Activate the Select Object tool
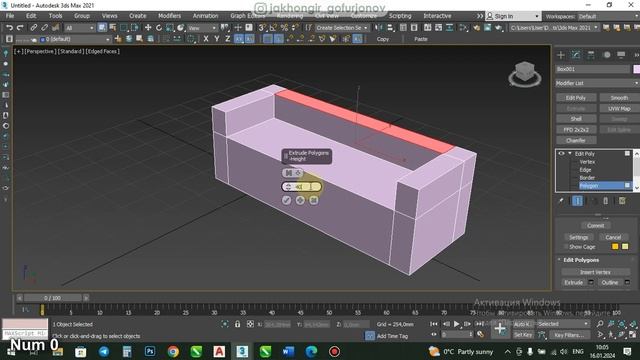The width and height of the screenshot is (640, 360). pos(102,28)
